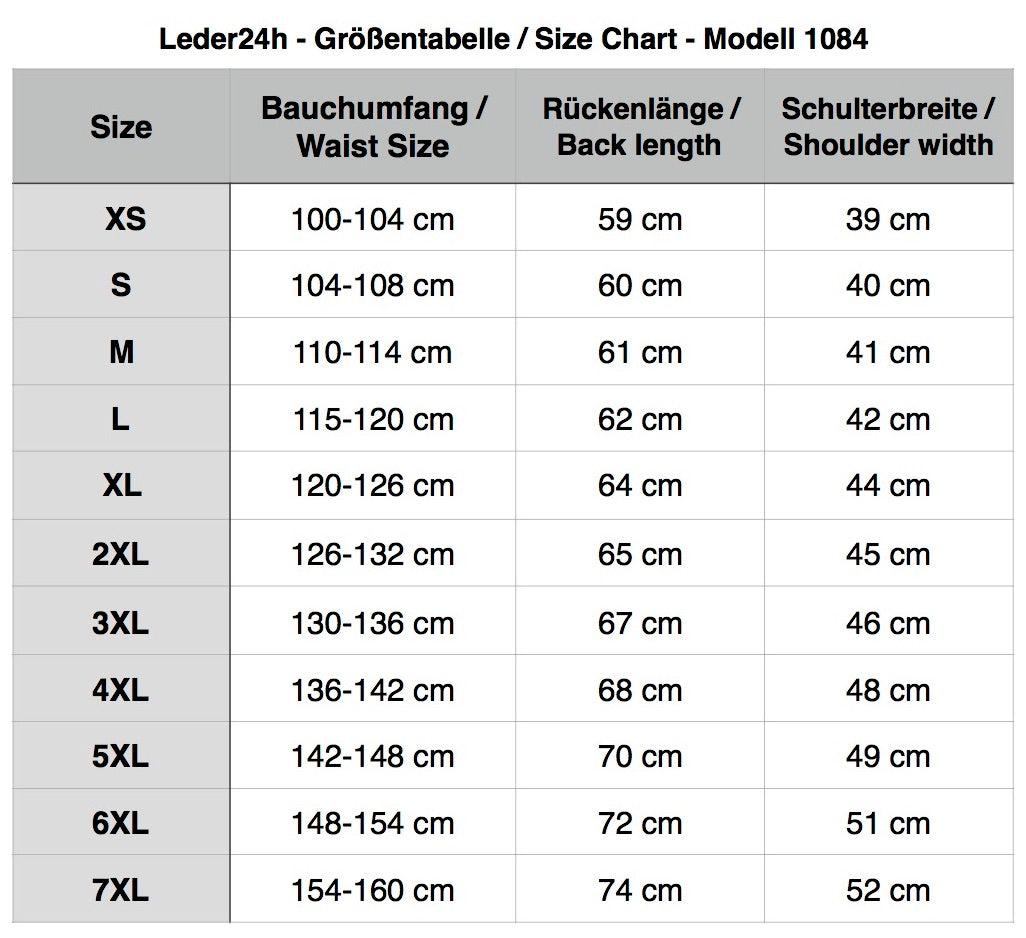
Task: Select the 2XL size row label
Action: (120, 554)
